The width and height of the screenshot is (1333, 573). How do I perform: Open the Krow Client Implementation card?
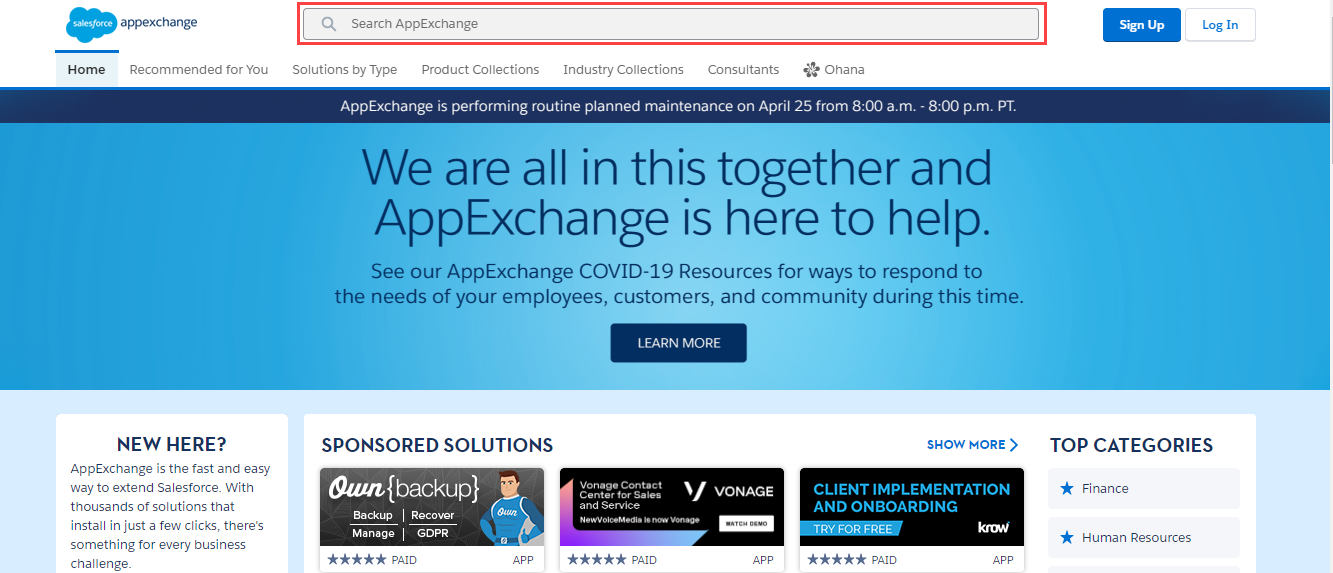coord(912,519)
